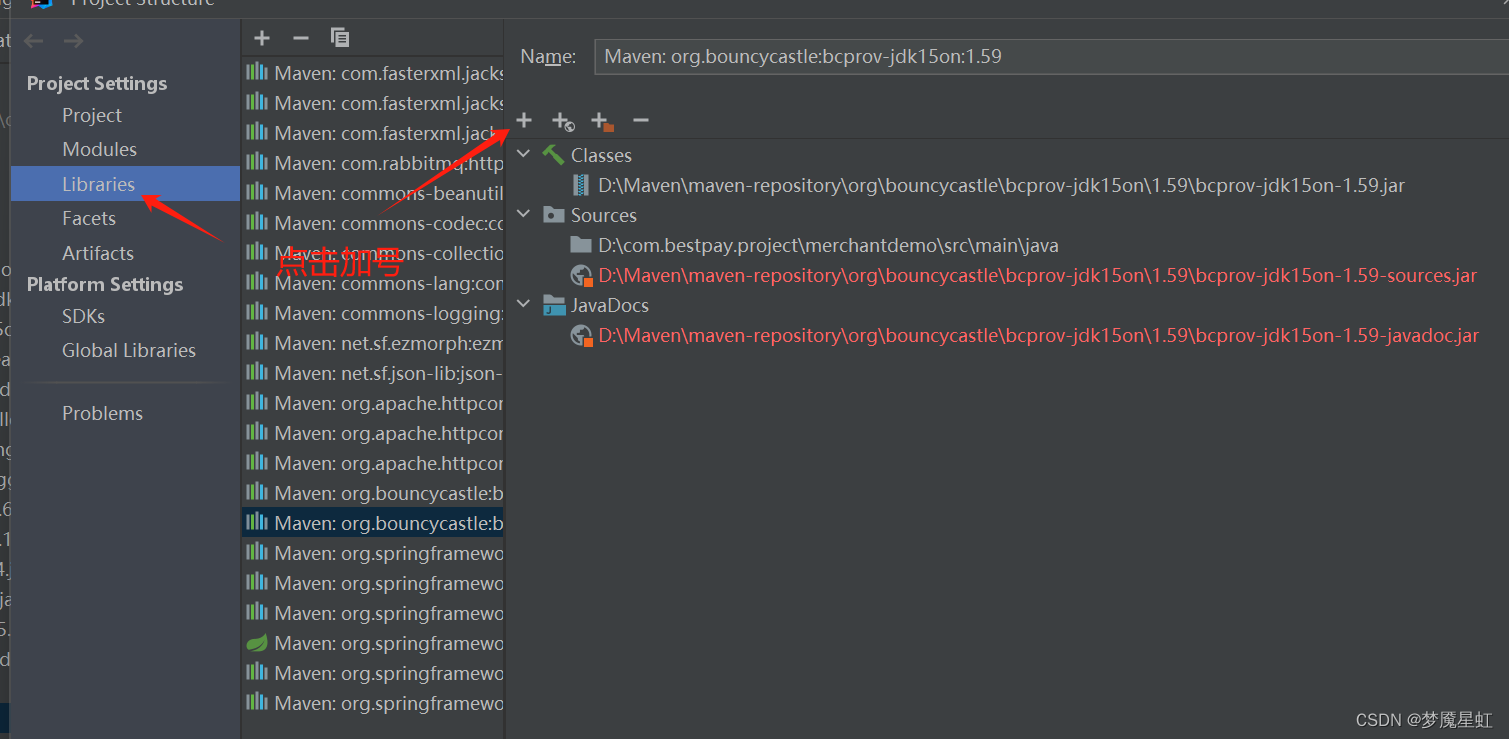Open Modules settings page

[99, 149]
